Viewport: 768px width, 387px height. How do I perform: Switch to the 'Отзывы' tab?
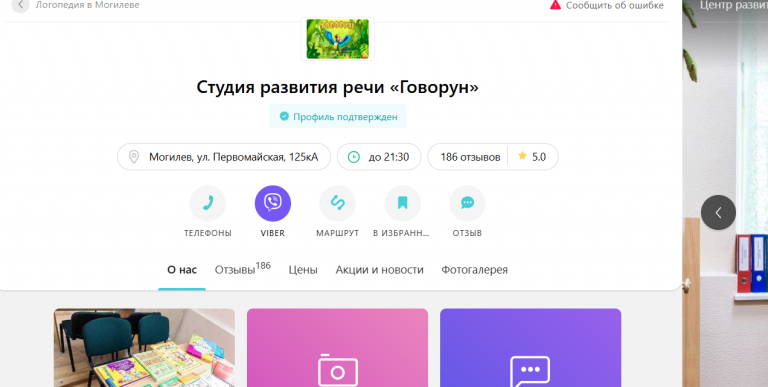(242, 269)
